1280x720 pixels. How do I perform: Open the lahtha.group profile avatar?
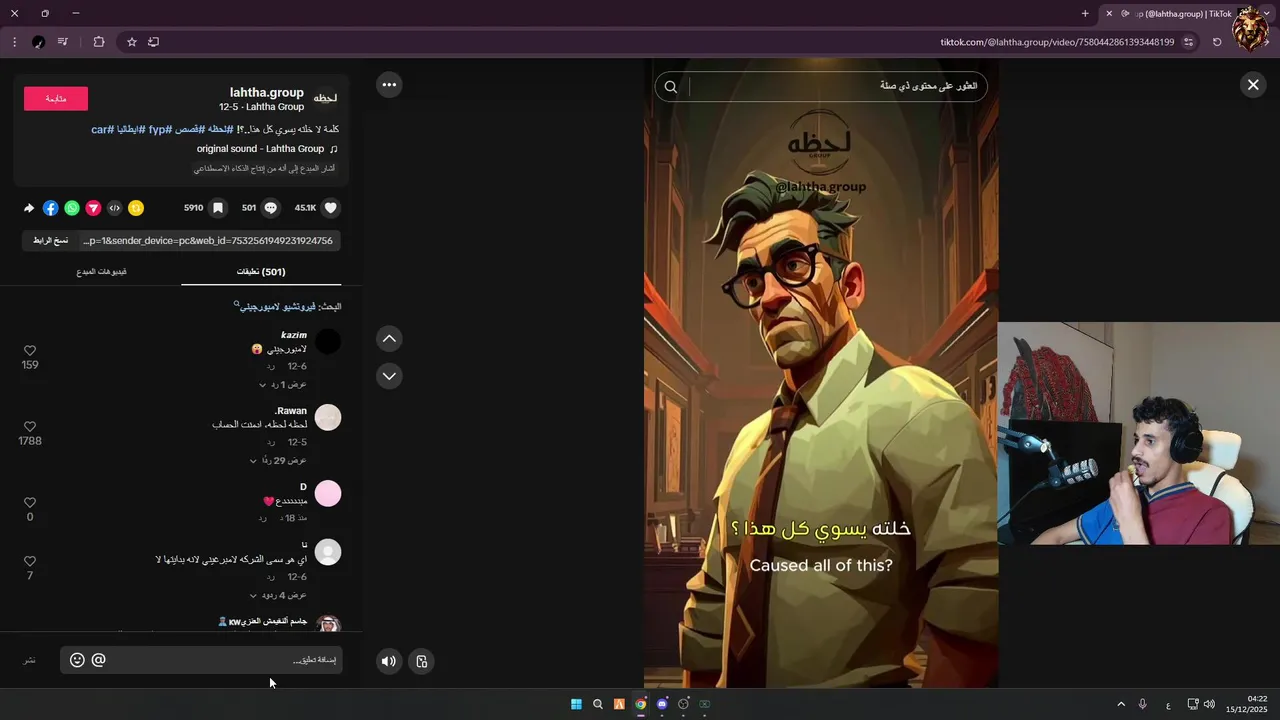pos(326,98)
